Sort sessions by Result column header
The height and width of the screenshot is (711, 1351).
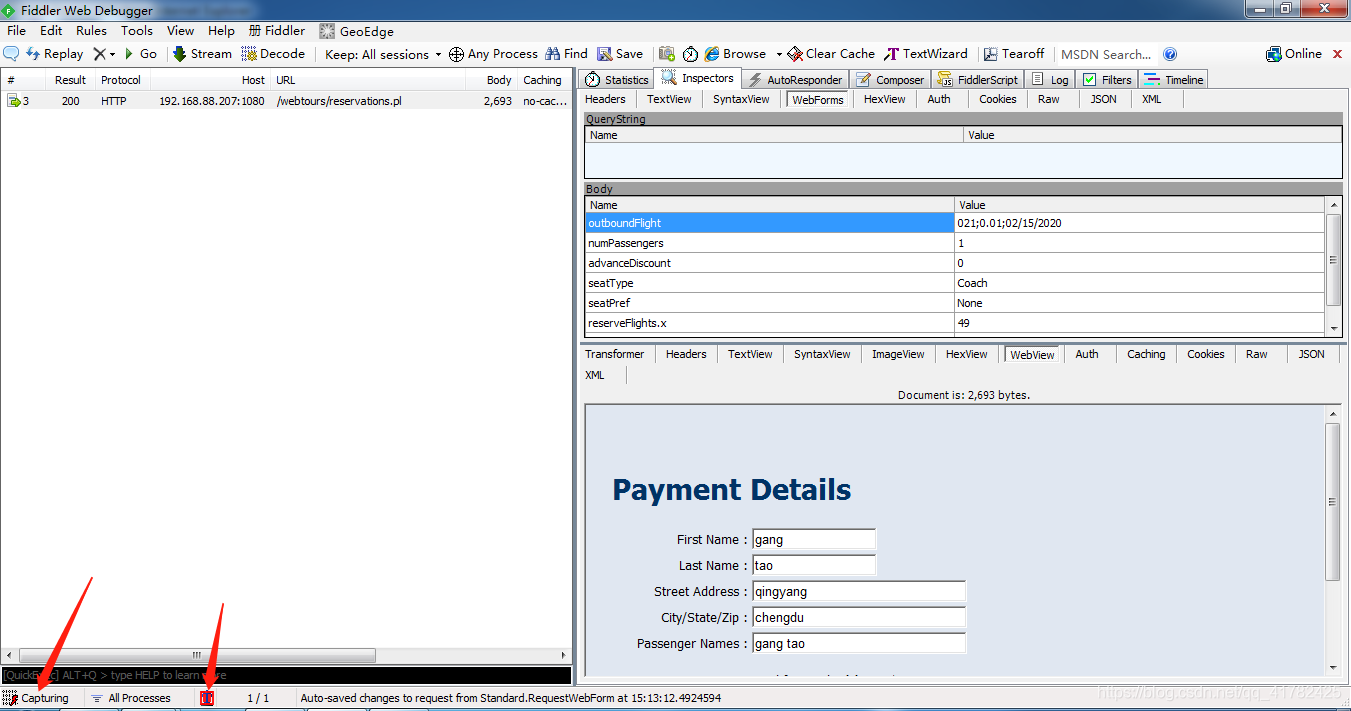pos(70,80)
